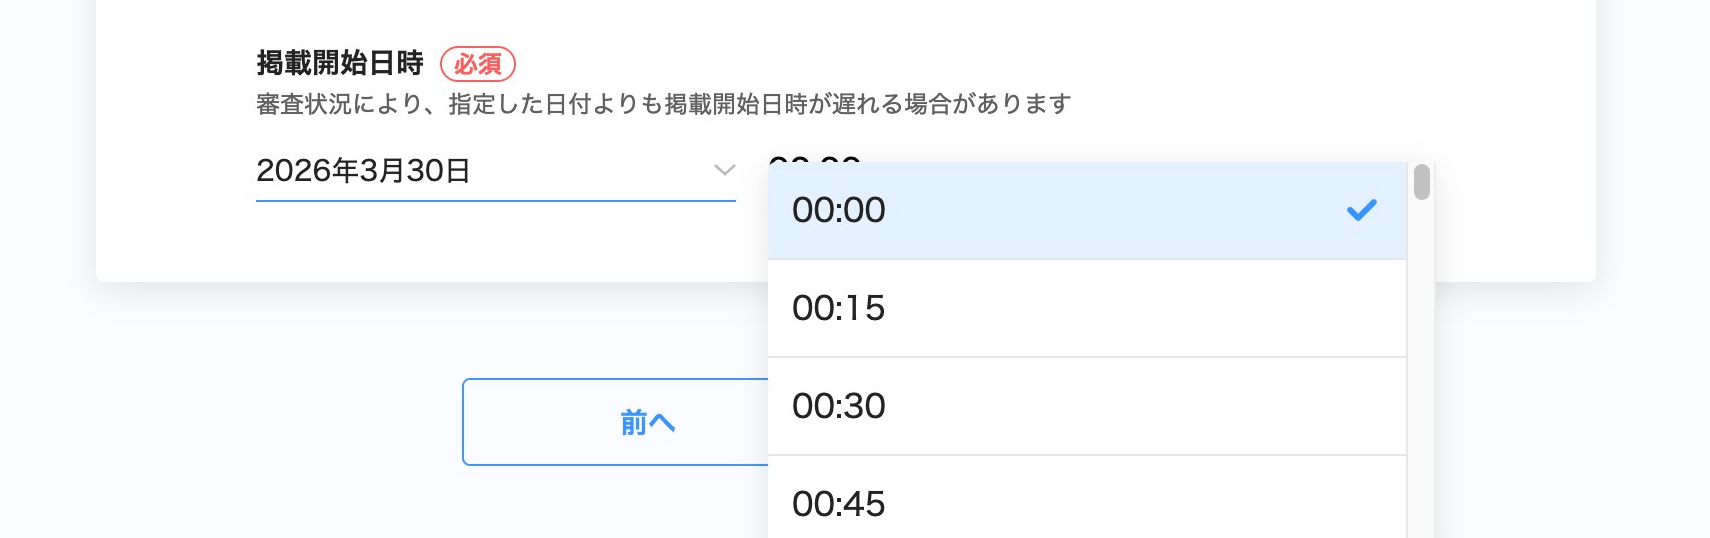1710x538 pixels.
Task: Select 00:45 in the time dropdown
Action: (838, 503)
